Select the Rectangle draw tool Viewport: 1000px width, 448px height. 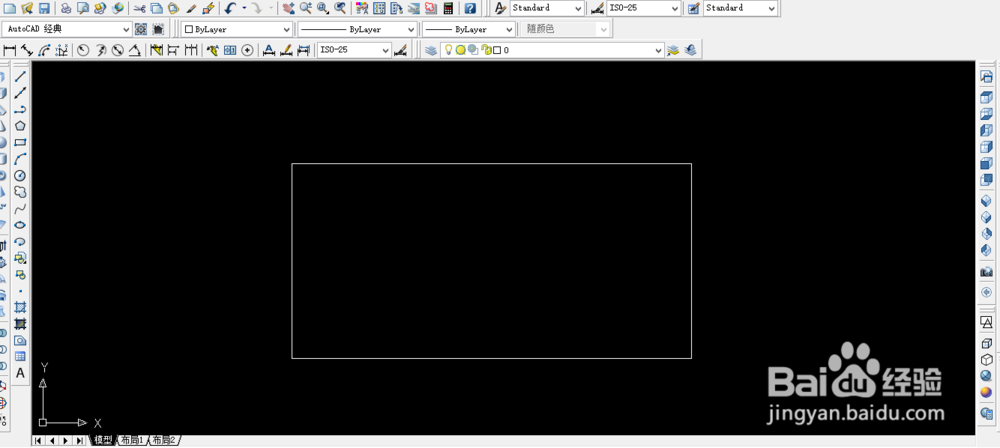pyautogui.click(x=20, y=142)
